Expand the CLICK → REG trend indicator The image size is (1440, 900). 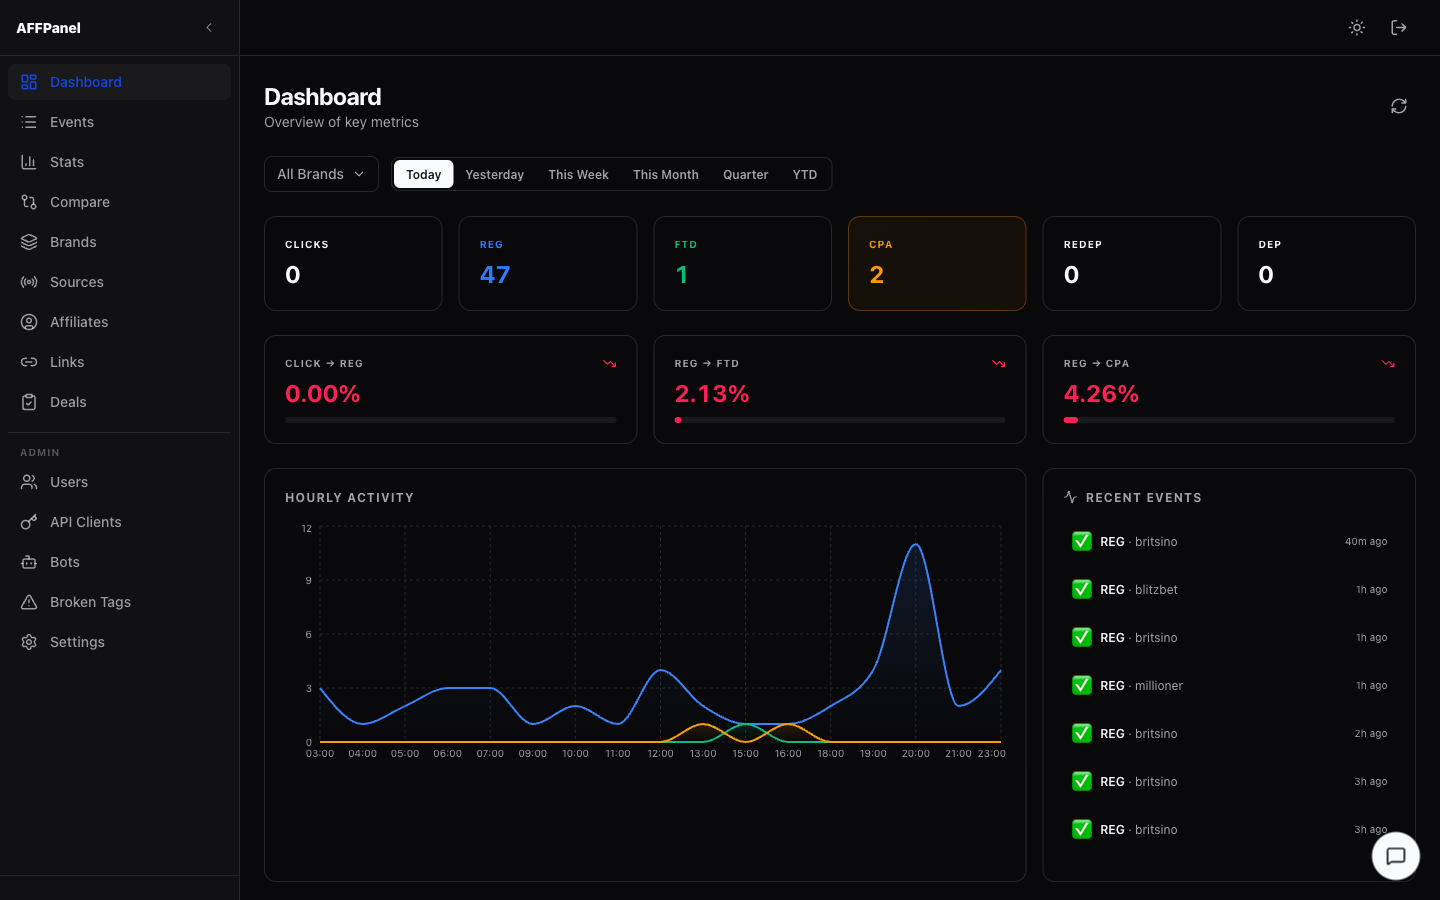(x=609, y=363)
